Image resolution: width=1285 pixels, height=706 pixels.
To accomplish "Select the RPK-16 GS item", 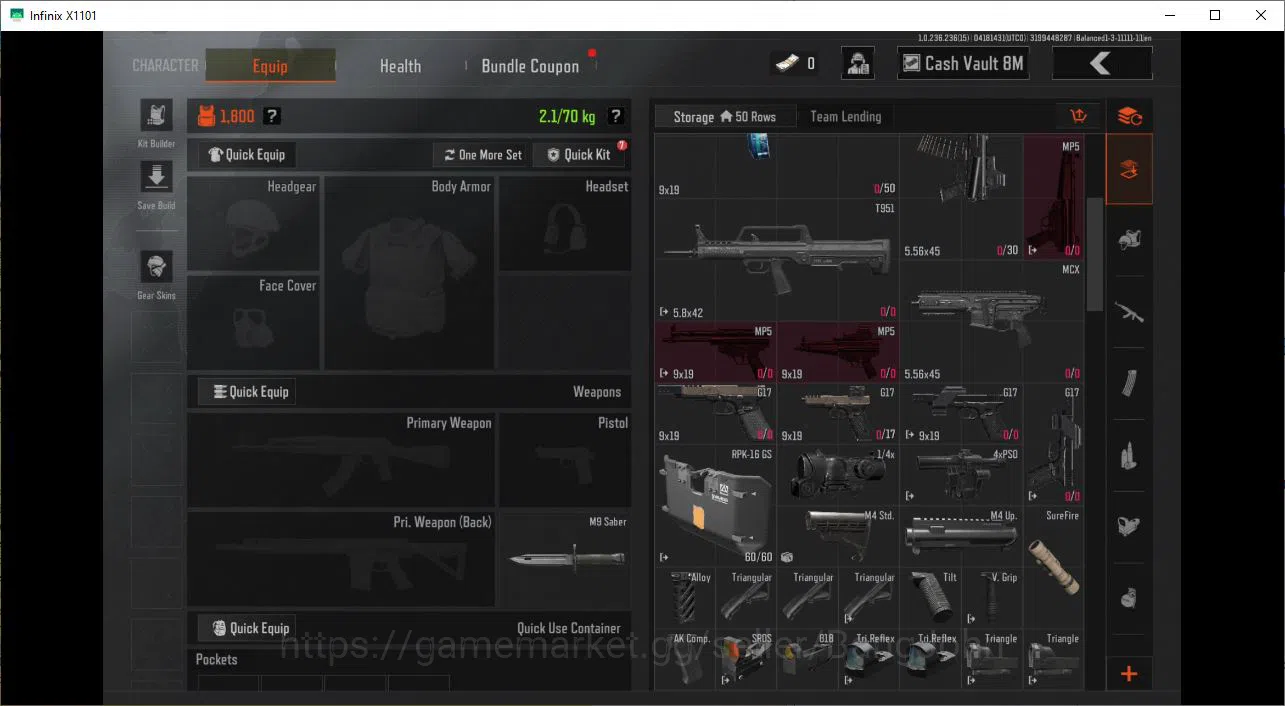I will [715, 505].
